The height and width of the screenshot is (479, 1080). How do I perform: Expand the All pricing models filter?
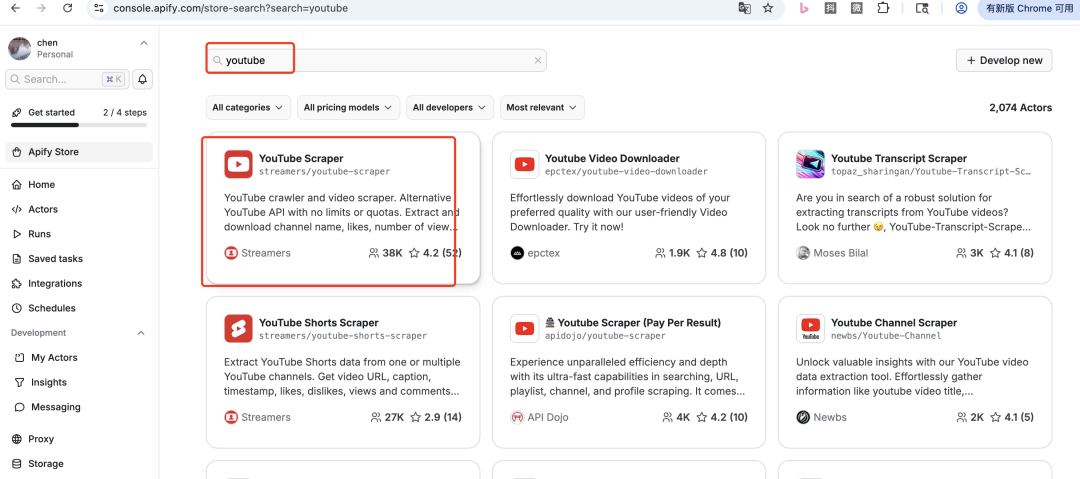tap(348, 107)
